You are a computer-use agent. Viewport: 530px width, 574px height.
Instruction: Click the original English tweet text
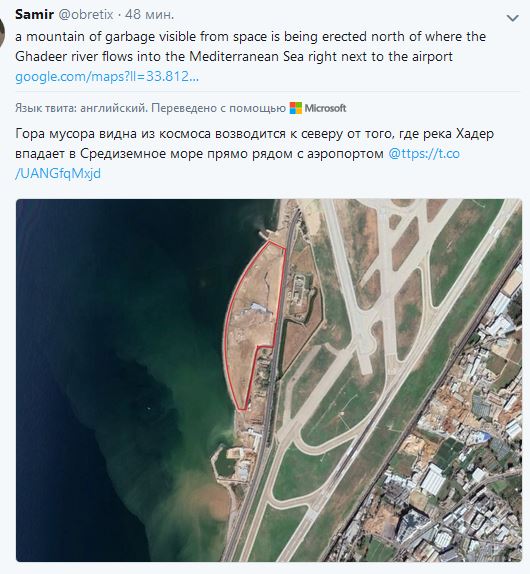[251, 46]
